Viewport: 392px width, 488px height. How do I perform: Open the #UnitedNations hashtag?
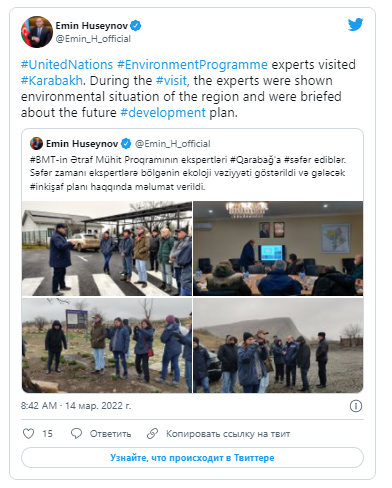[67, 65]
